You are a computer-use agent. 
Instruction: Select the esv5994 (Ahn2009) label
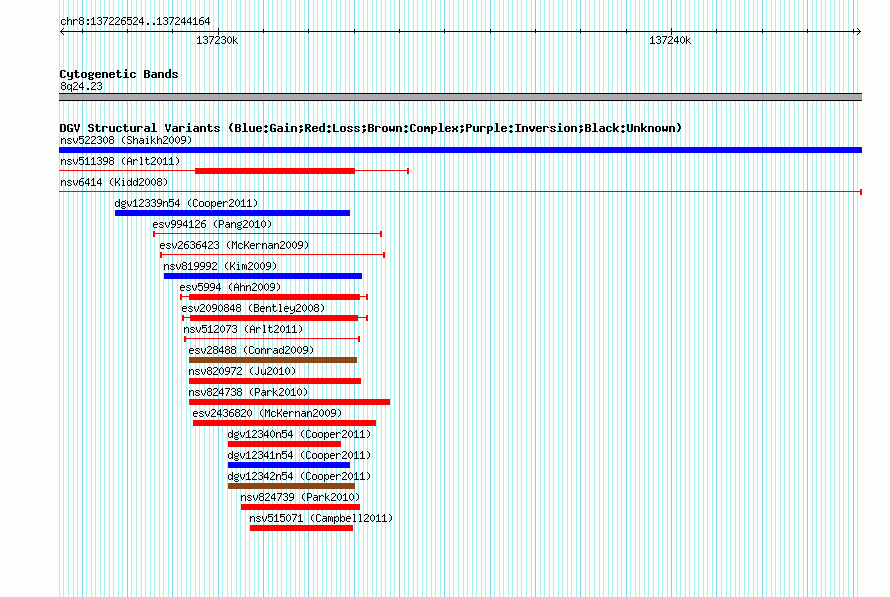click(x=230, y=287)
